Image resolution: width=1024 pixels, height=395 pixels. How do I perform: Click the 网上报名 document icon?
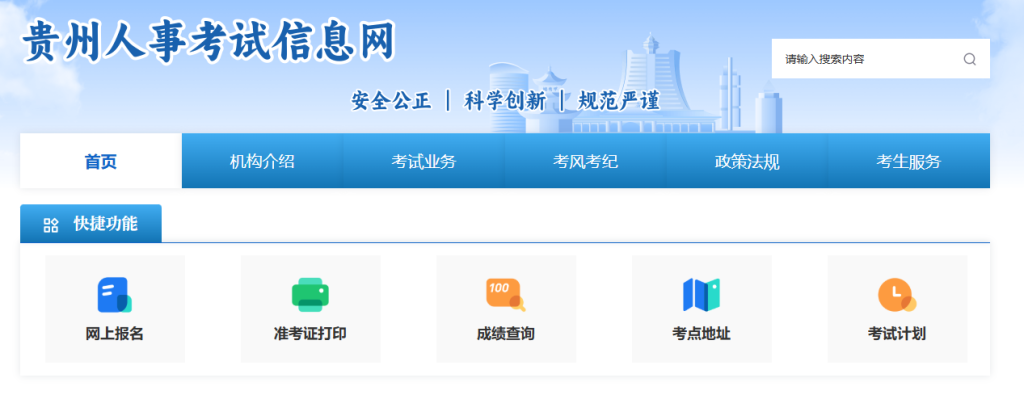coord(114,295)
